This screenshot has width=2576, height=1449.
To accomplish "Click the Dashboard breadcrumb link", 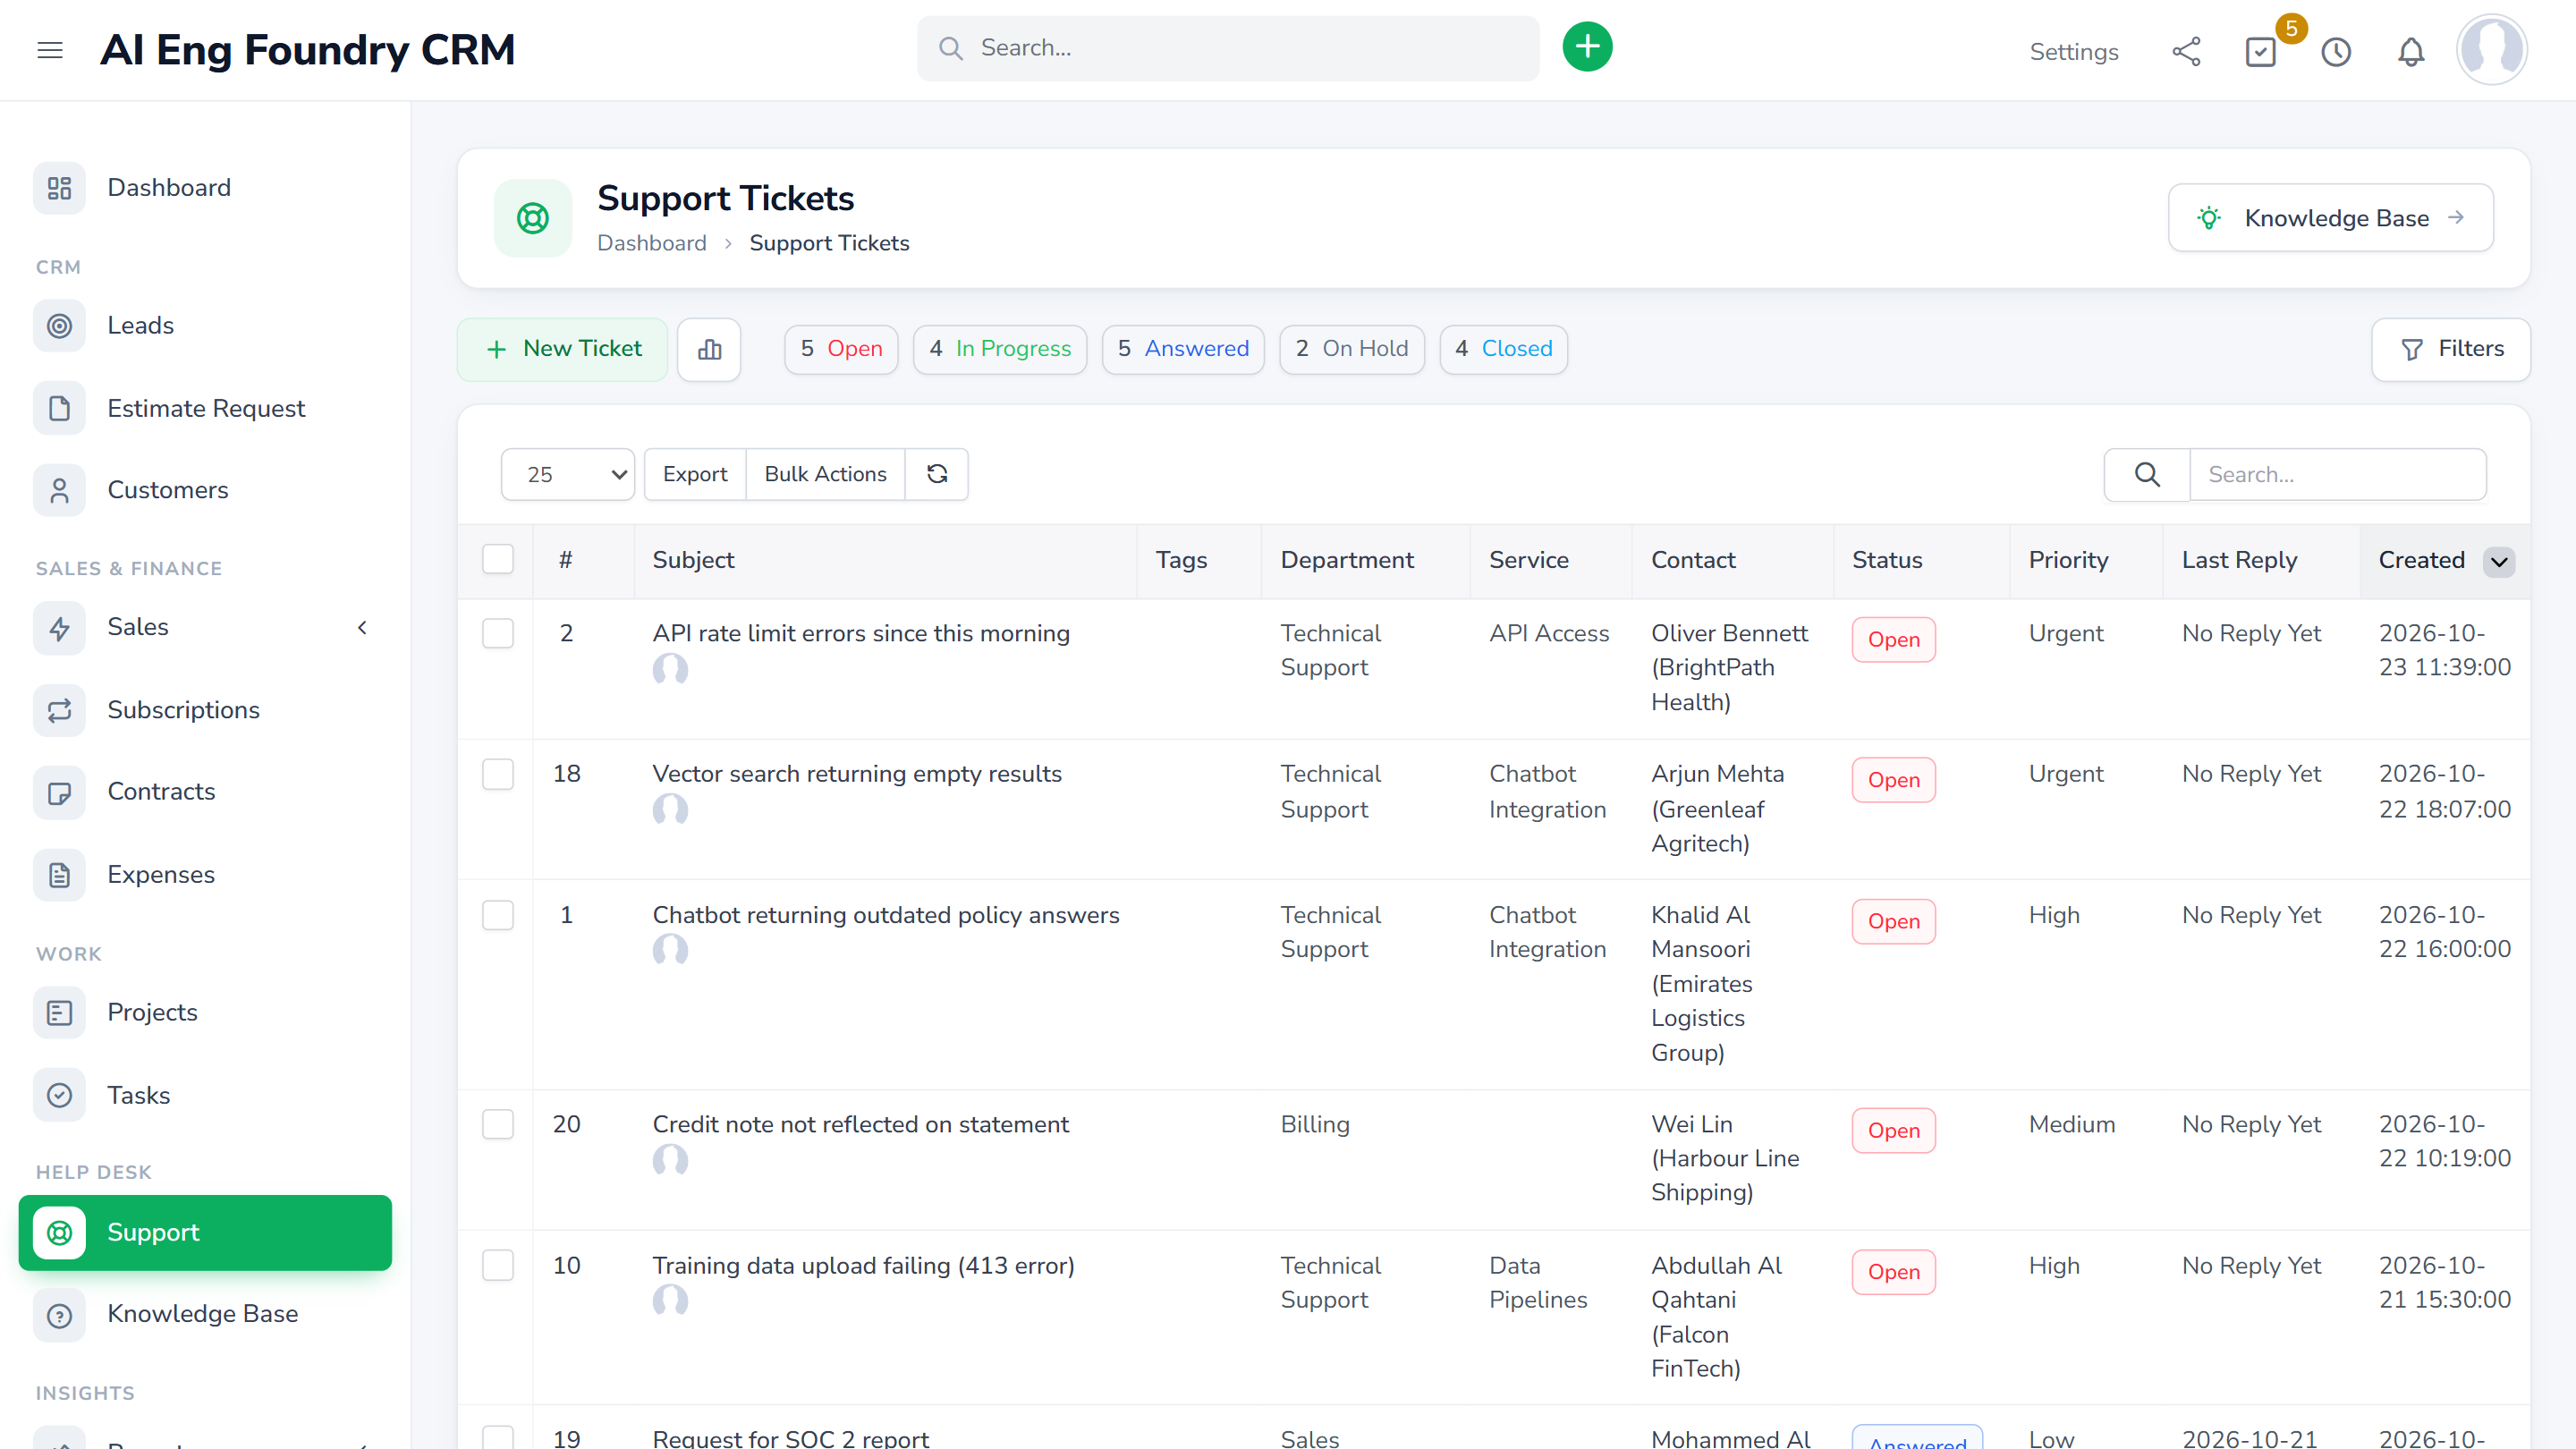I will click(651, 243).
